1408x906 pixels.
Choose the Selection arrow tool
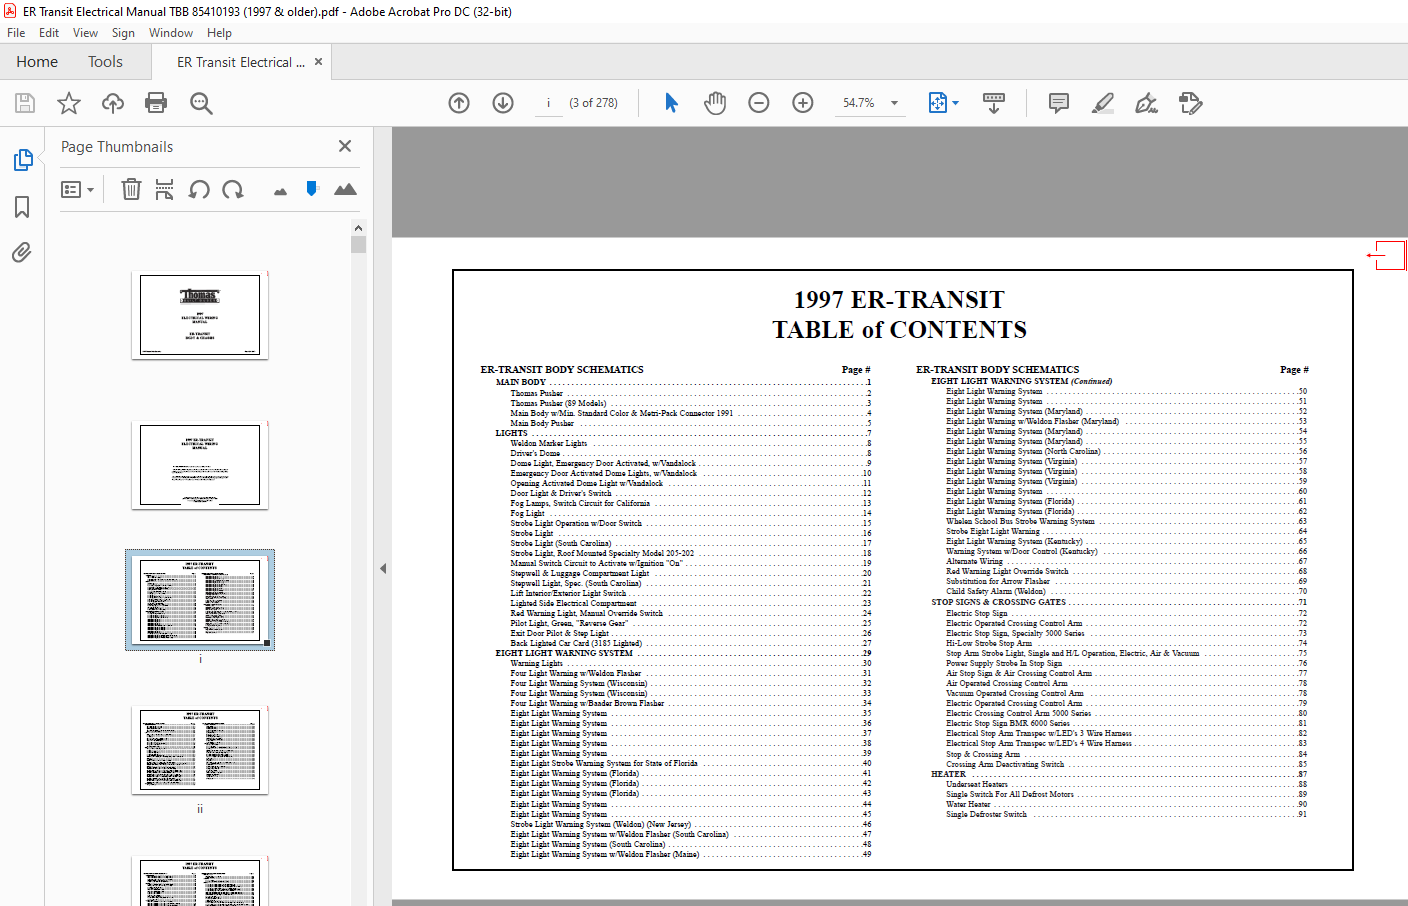click(671, 103)
